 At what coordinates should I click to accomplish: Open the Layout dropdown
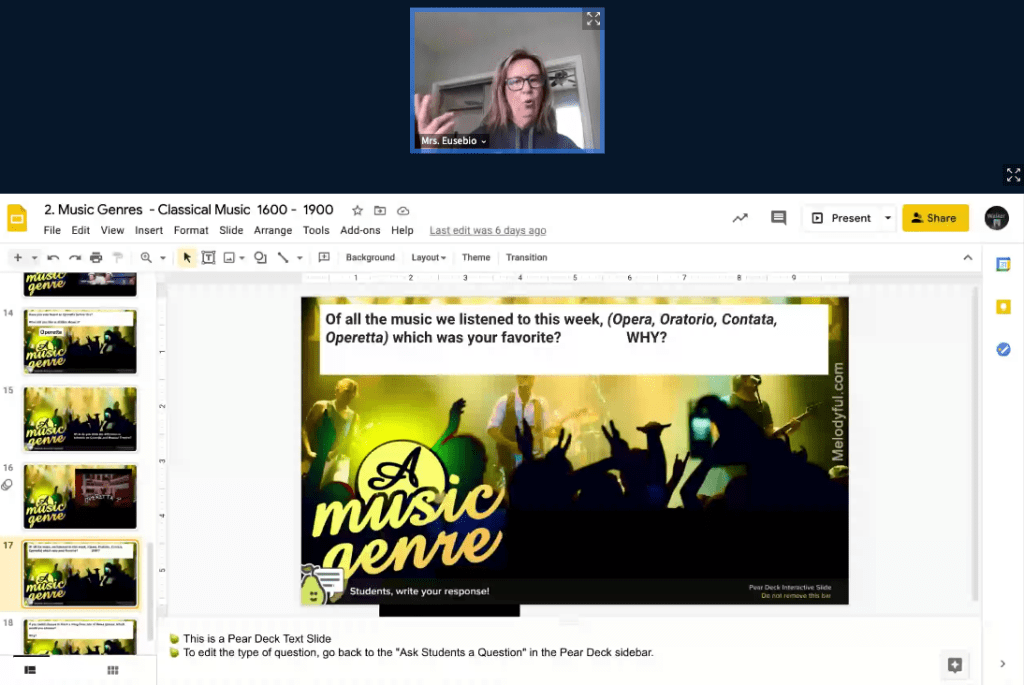[428, 258]
